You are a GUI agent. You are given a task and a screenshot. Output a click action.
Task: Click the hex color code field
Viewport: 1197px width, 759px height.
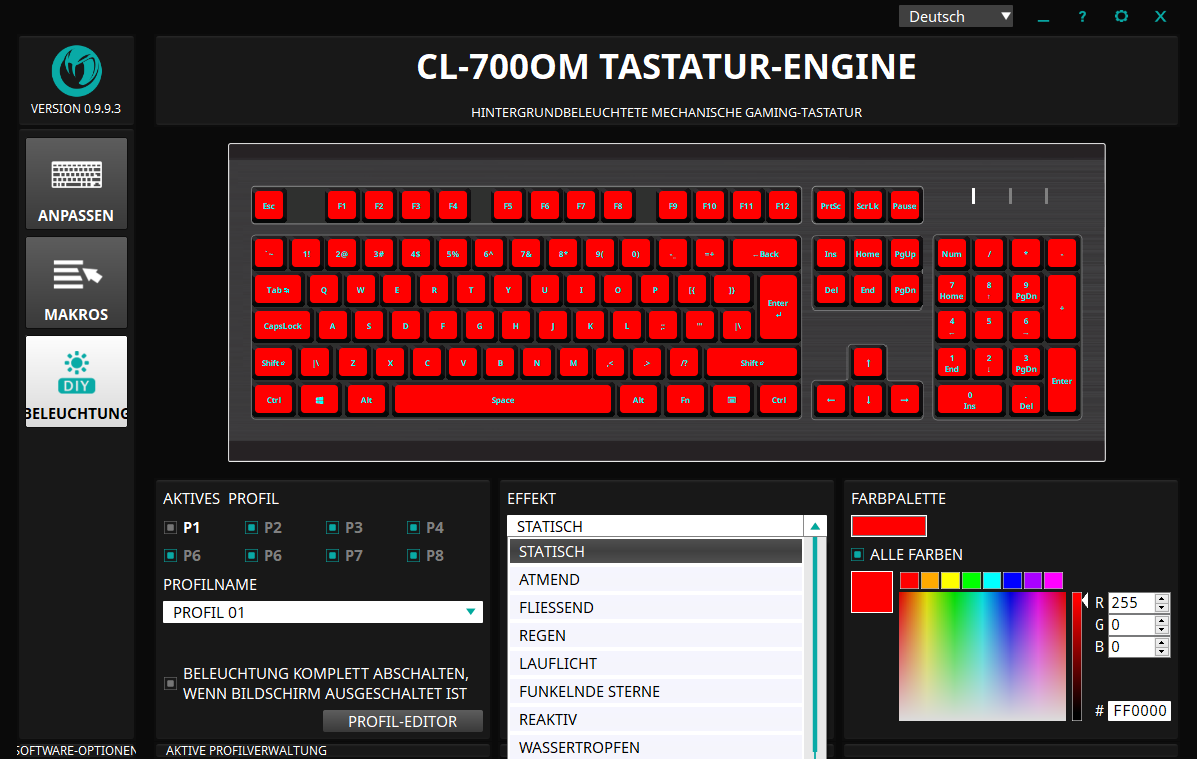(x=1138, y=711)
